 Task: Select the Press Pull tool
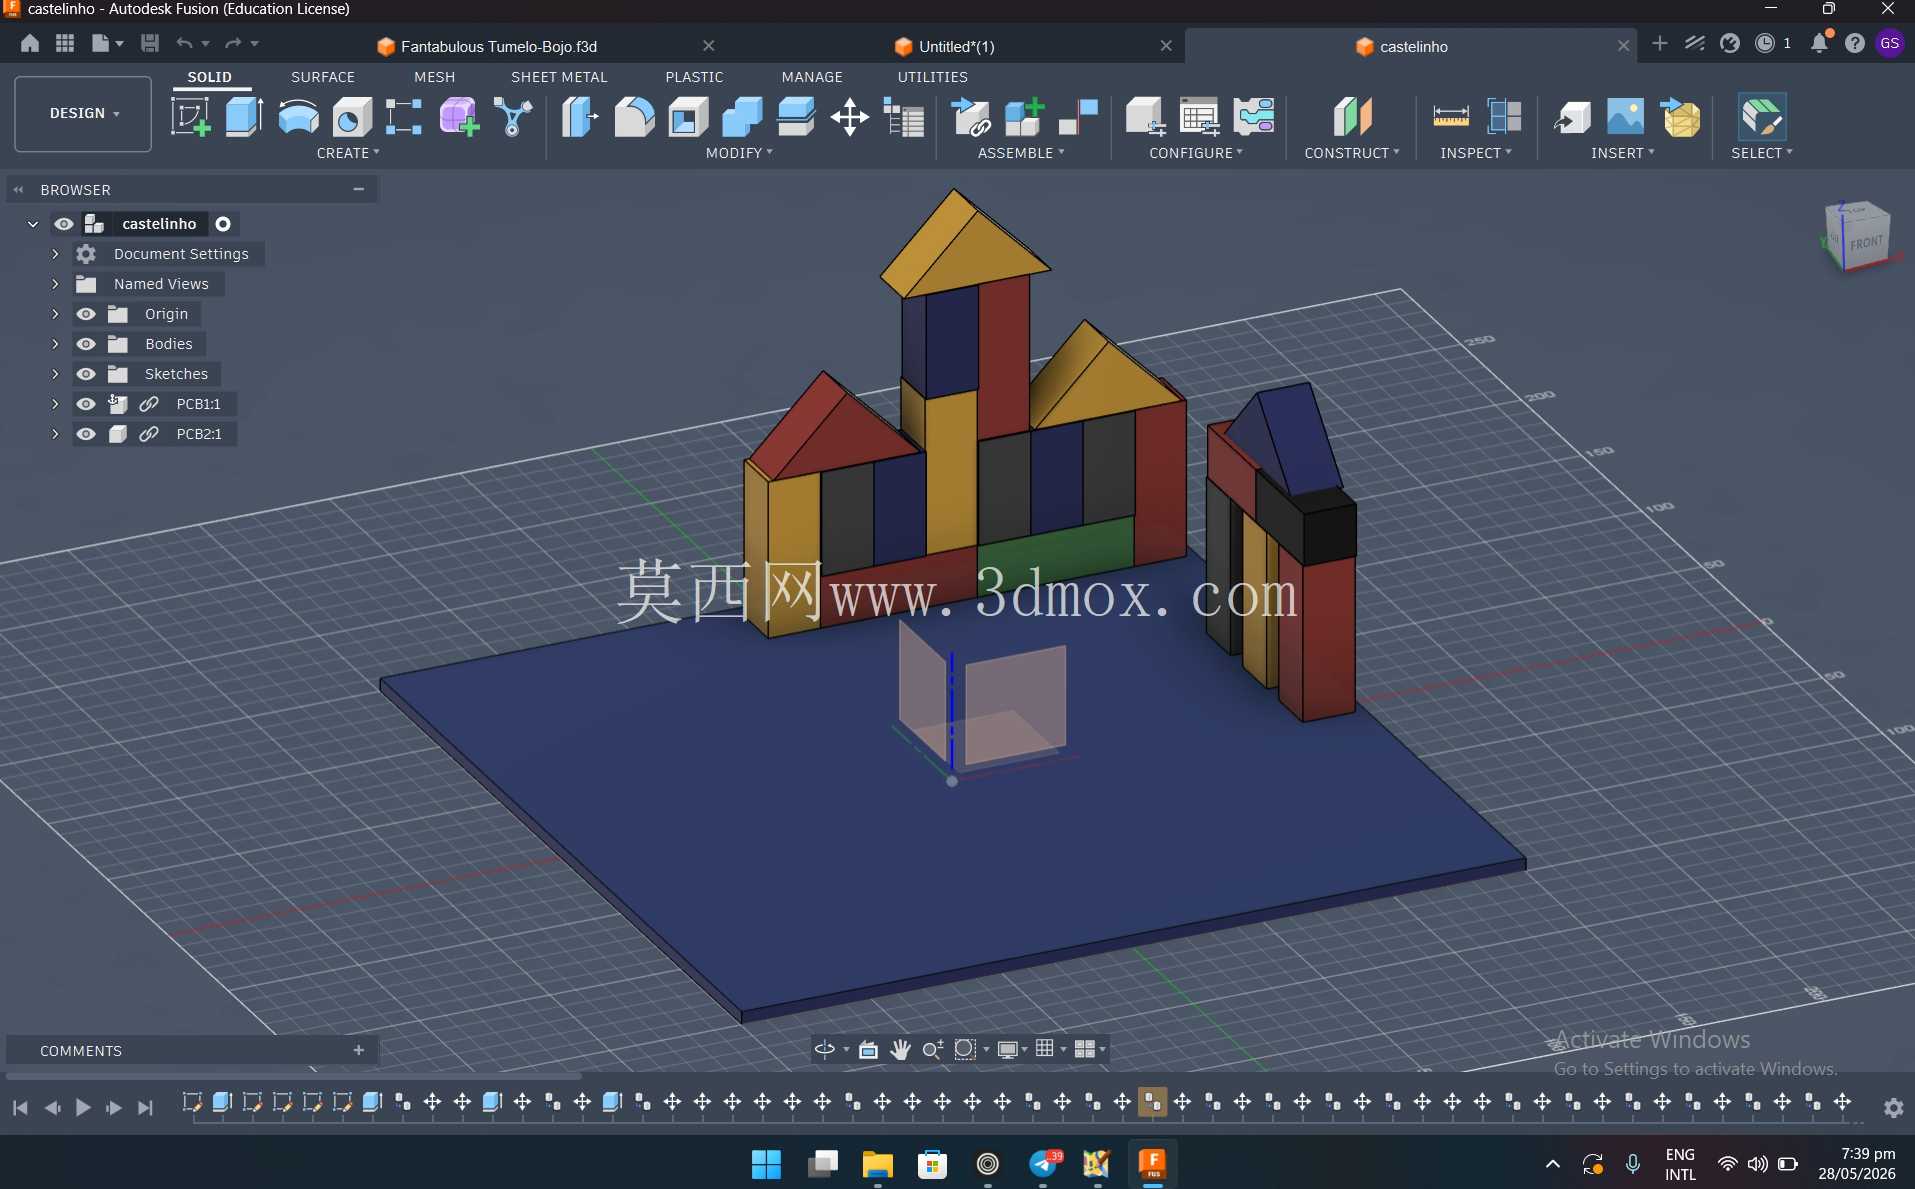click(x=580, y=117)
